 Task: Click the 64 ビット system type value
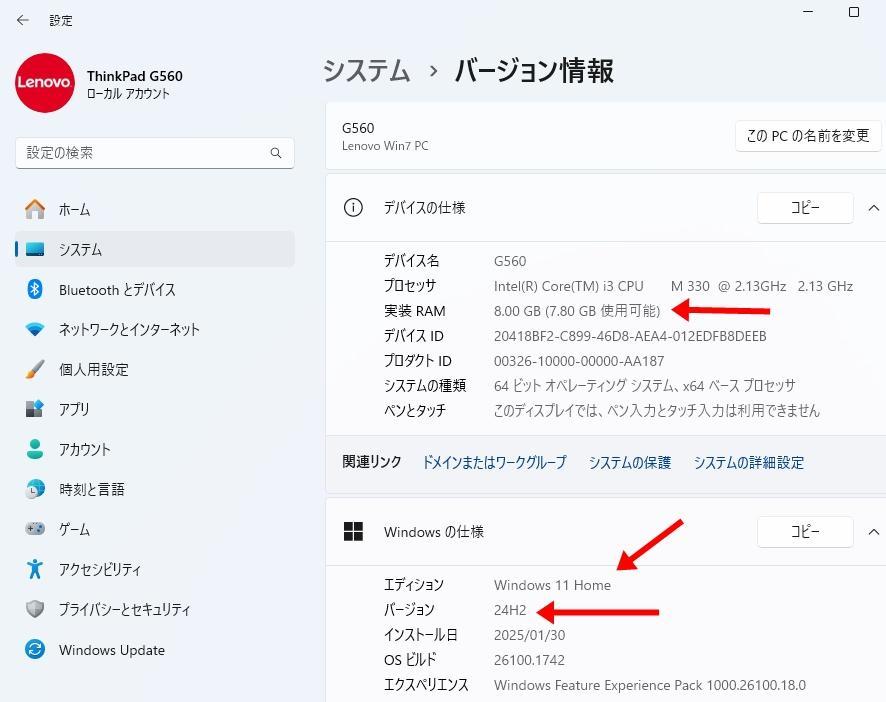pos(645,385)
